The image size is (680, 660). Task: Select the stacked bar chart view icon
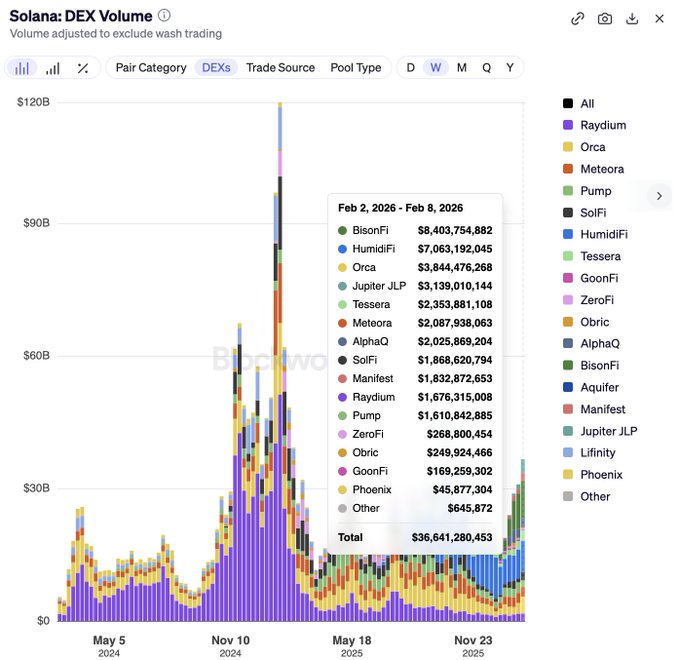[x=22, y=68]
